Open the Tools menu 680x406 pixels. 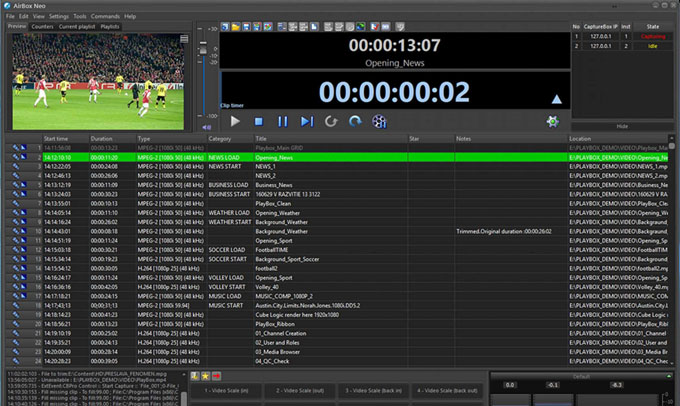tap(80, 16)
